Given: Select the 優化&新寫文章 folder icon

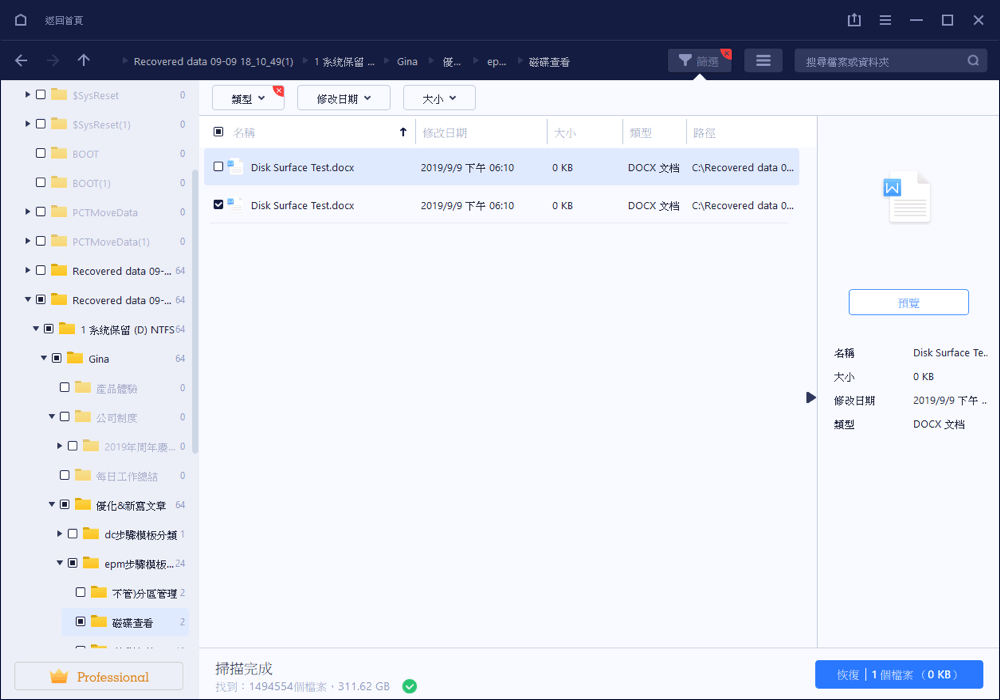Looking at the screenshot, I should pos(83,504).
